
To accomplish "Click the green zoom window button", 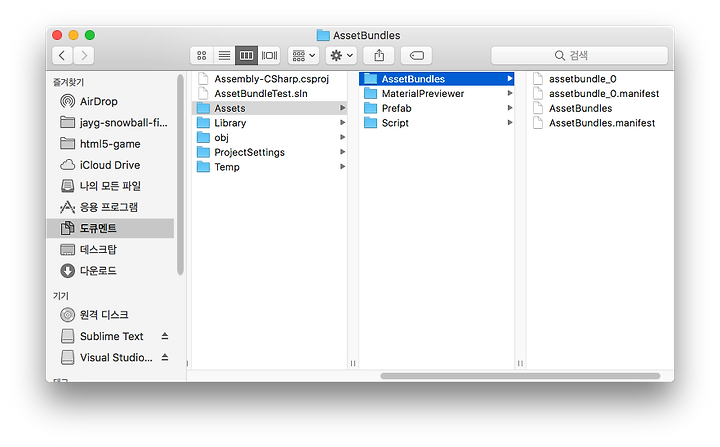I will coord(90,35).
